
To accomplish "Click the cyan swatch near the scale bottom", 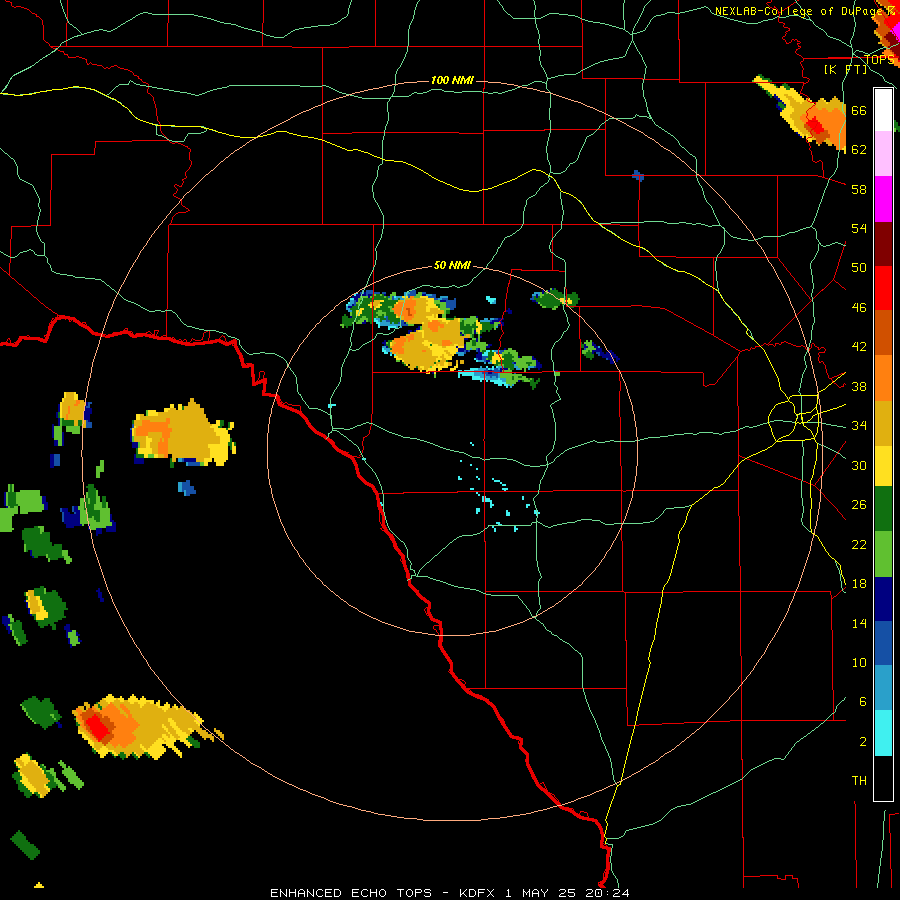I will [x=883, y=733].
